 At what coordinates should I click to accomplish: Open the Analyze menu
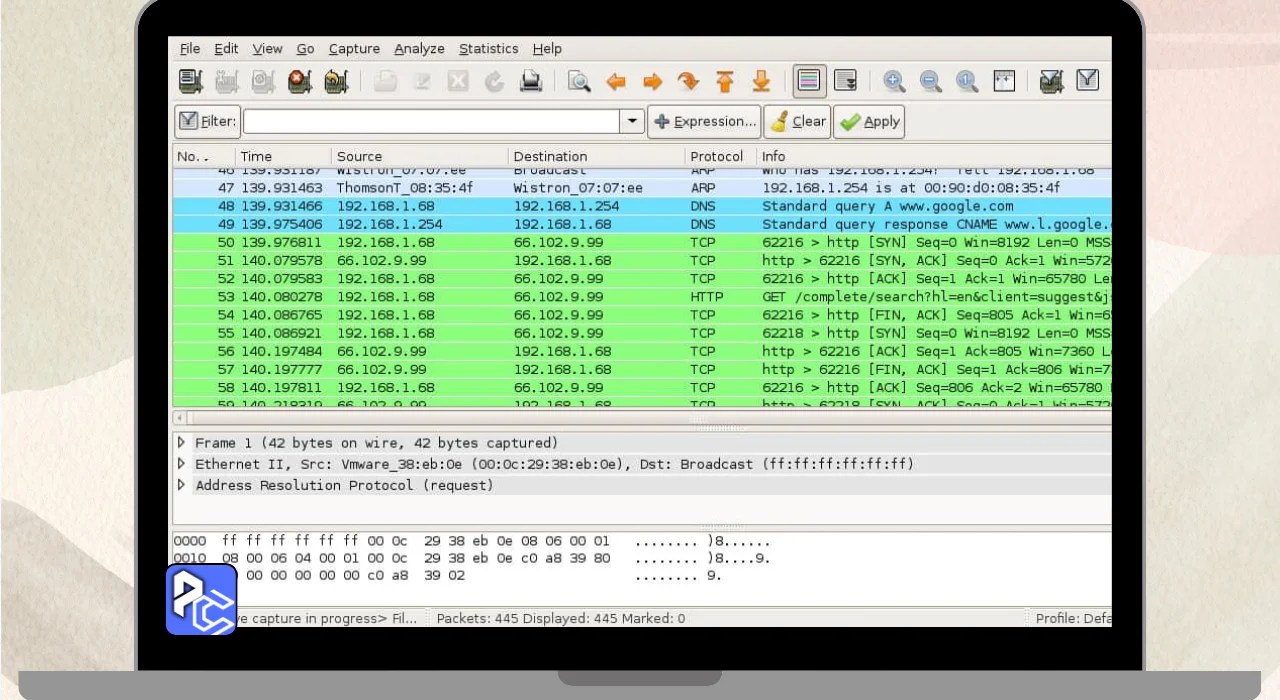point(419,48)
